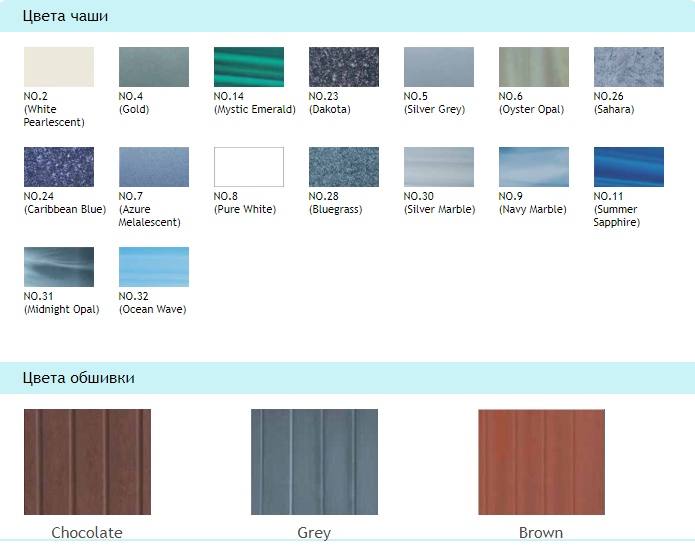The height and width of the screenshot is (555, 695).
Task: Open the Chocolate cabinet panel image
Action: pos(87,462)
